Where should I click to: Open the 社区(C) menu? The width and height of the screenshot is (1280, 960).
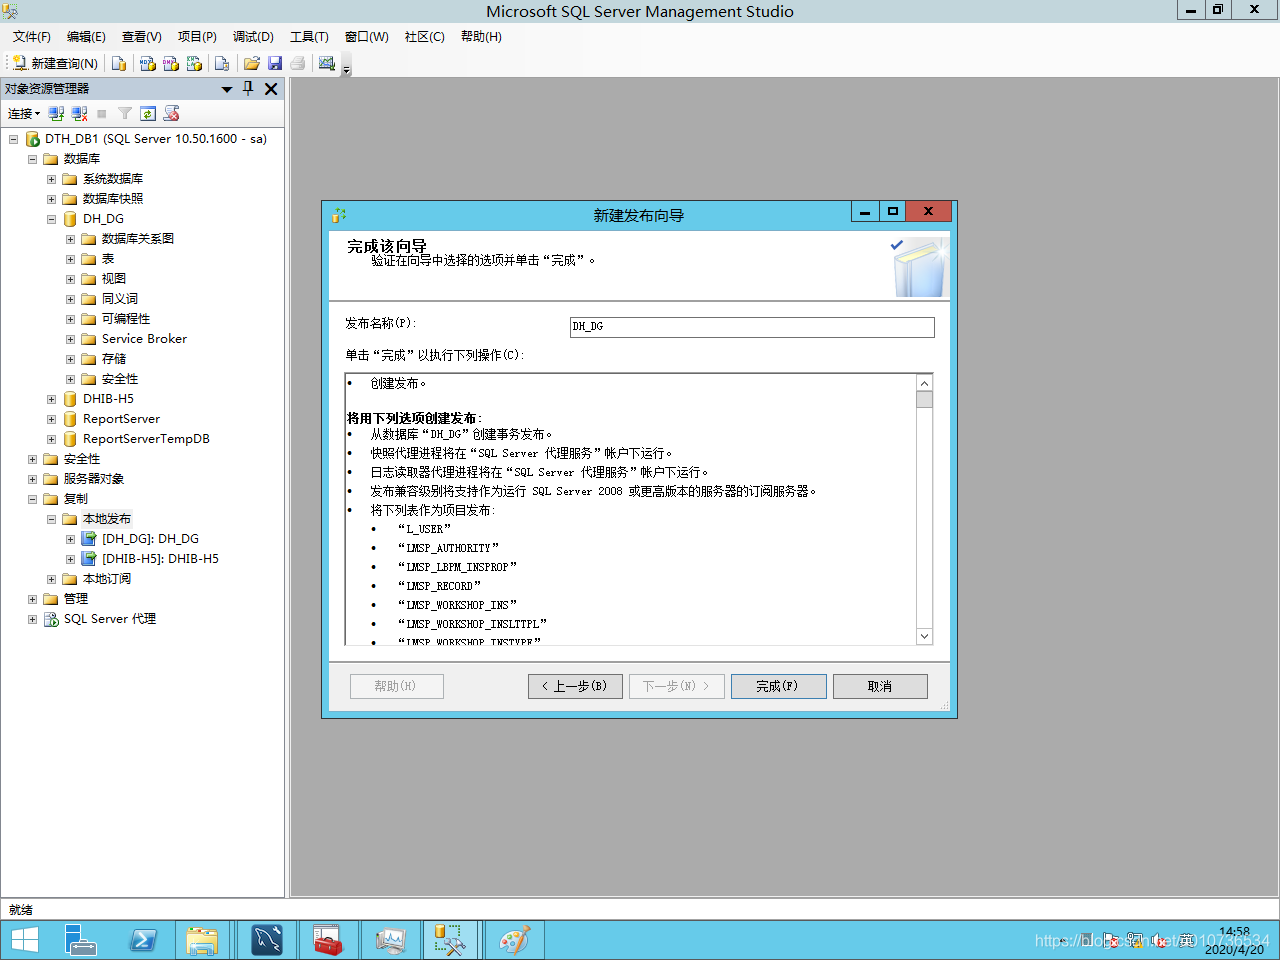[x=425, y=37]
